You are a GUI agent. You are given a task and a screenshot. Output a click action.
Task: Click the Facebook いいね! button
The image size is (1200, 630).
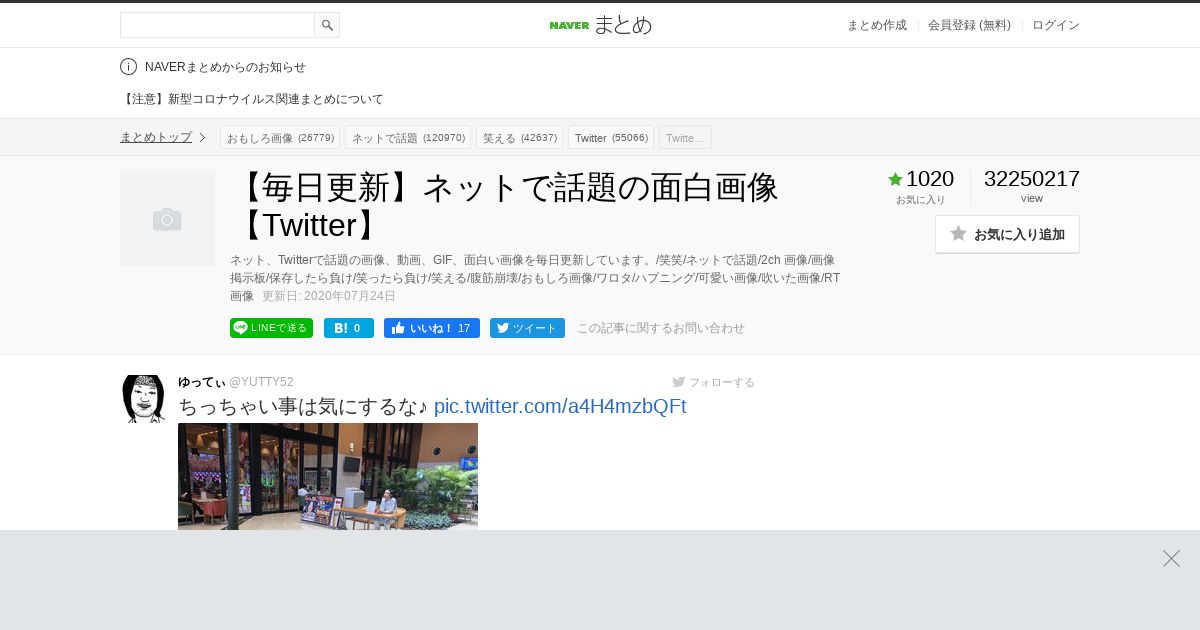tap(432, 328)
